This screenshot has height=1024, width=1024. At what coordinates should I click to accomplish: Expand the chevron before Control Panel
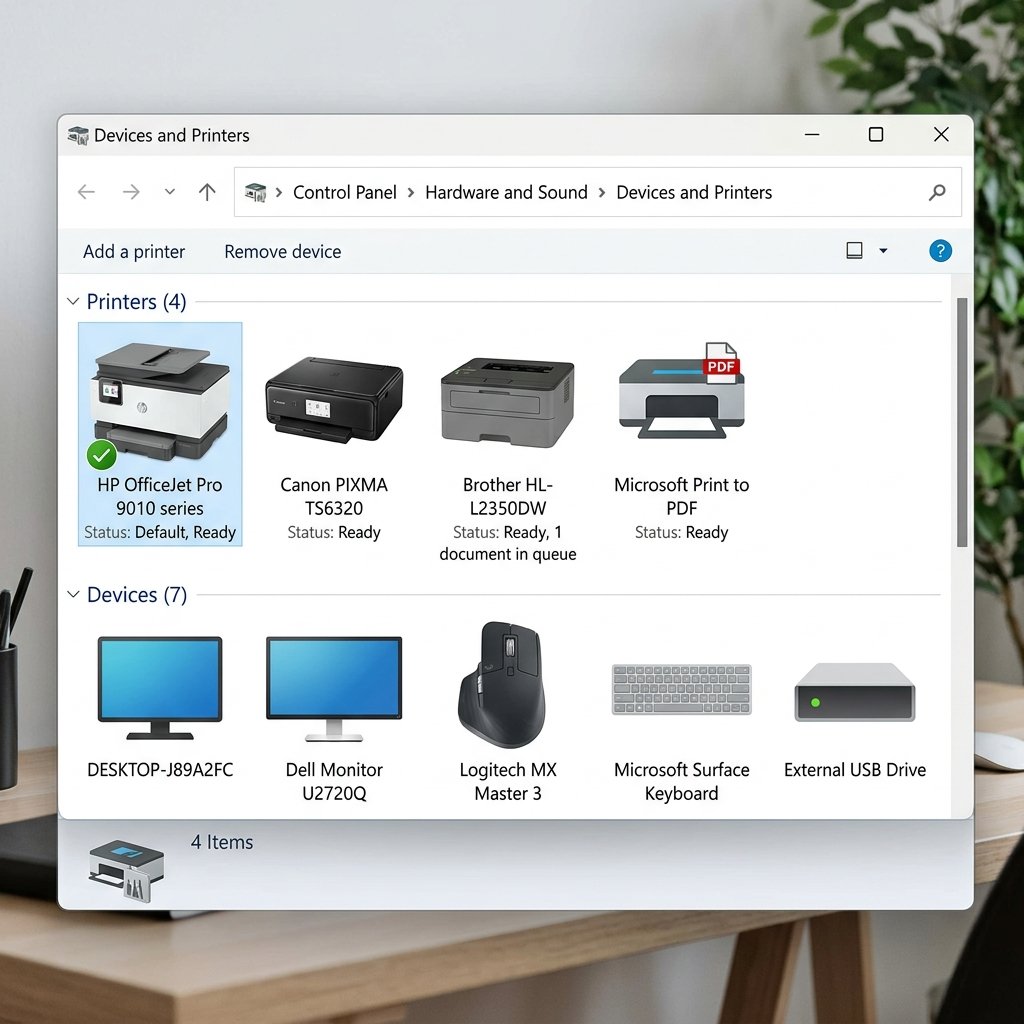pyautogui.click(x=279, y=192)
